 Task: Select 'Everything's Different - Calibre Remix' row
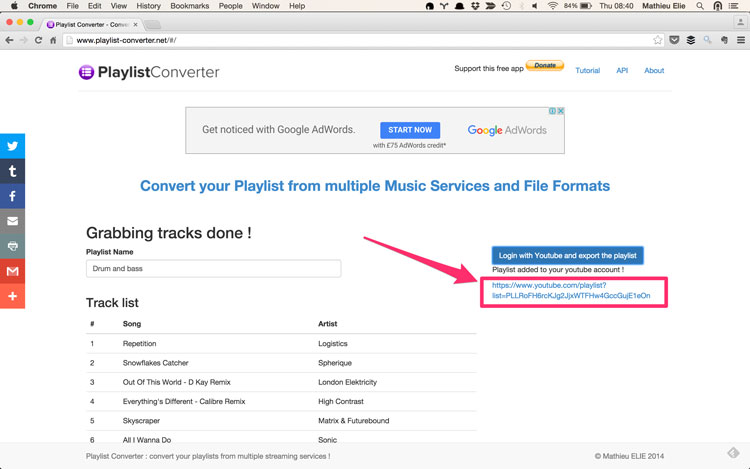click(x=281, y=402)
